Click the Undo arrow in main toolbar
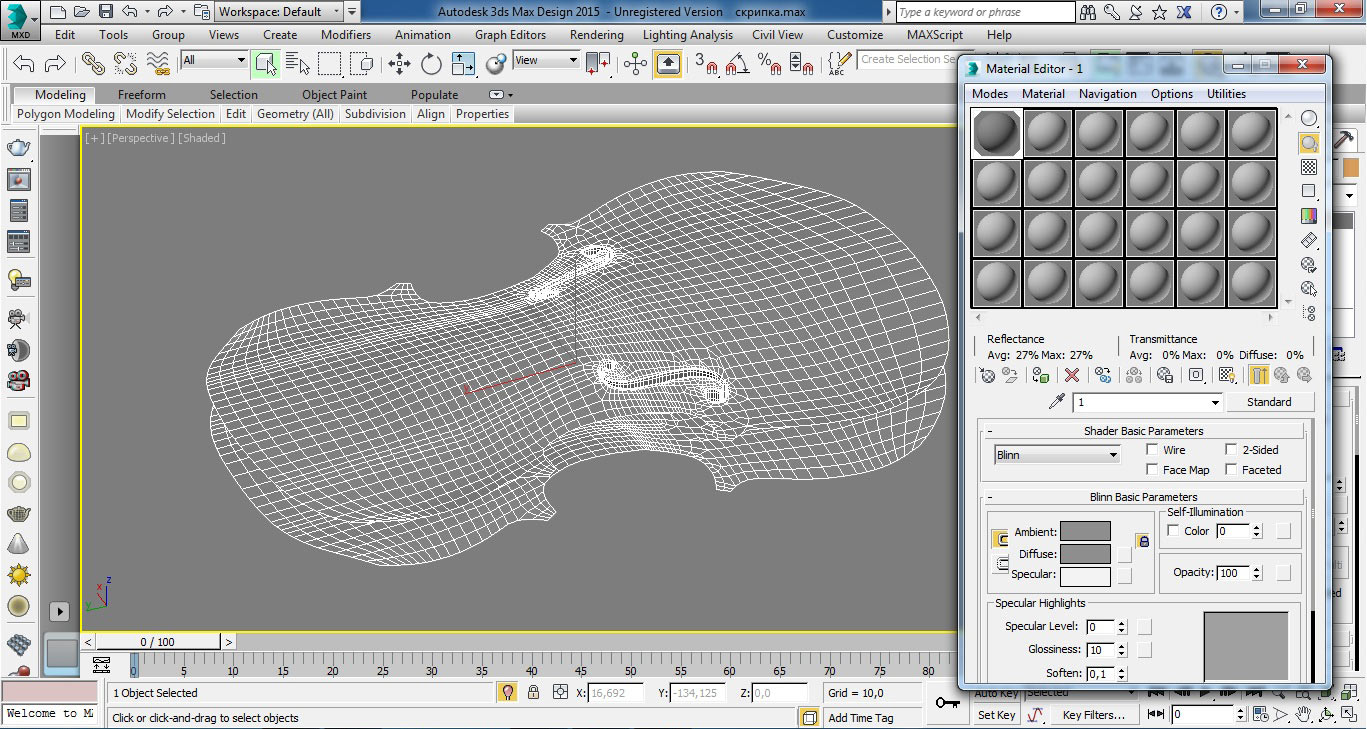This screenshot has height=729, width=1367. coord(23,64)
